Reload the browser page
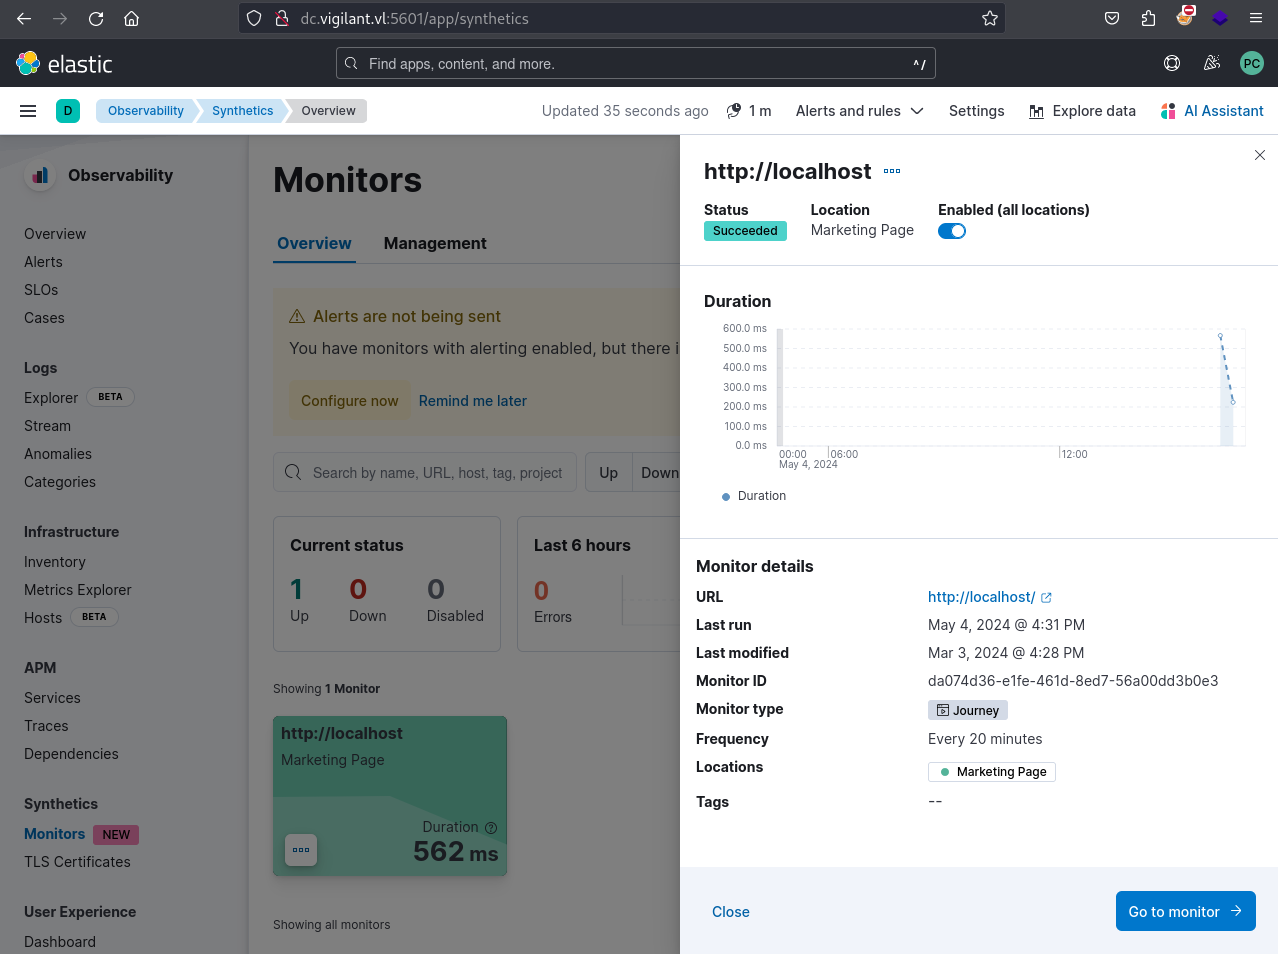The image size is (1278, 954). pyautogui.click(x=96, y=18)
